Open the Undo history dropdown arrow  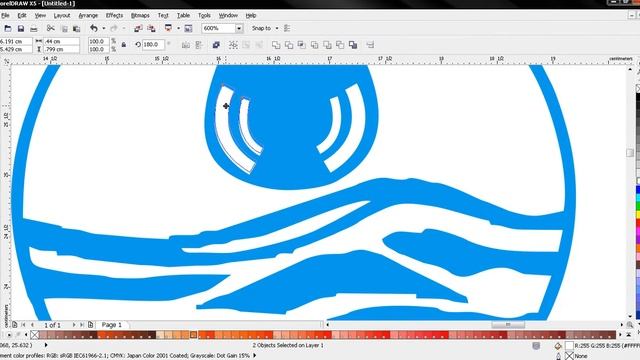(103, 28)
